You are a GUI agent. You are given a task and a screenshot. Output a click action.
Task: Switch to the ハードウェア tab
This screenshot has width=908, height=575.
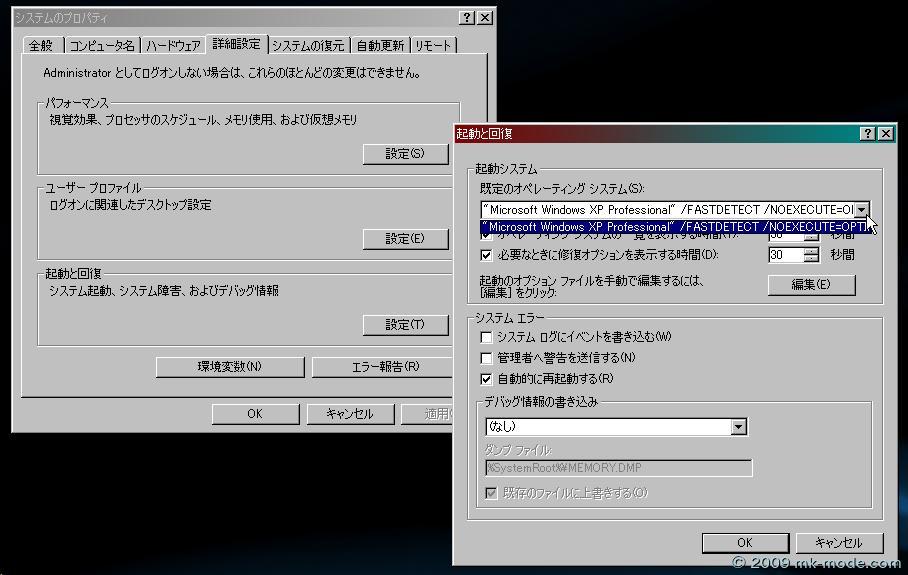[x=173, y=45]
